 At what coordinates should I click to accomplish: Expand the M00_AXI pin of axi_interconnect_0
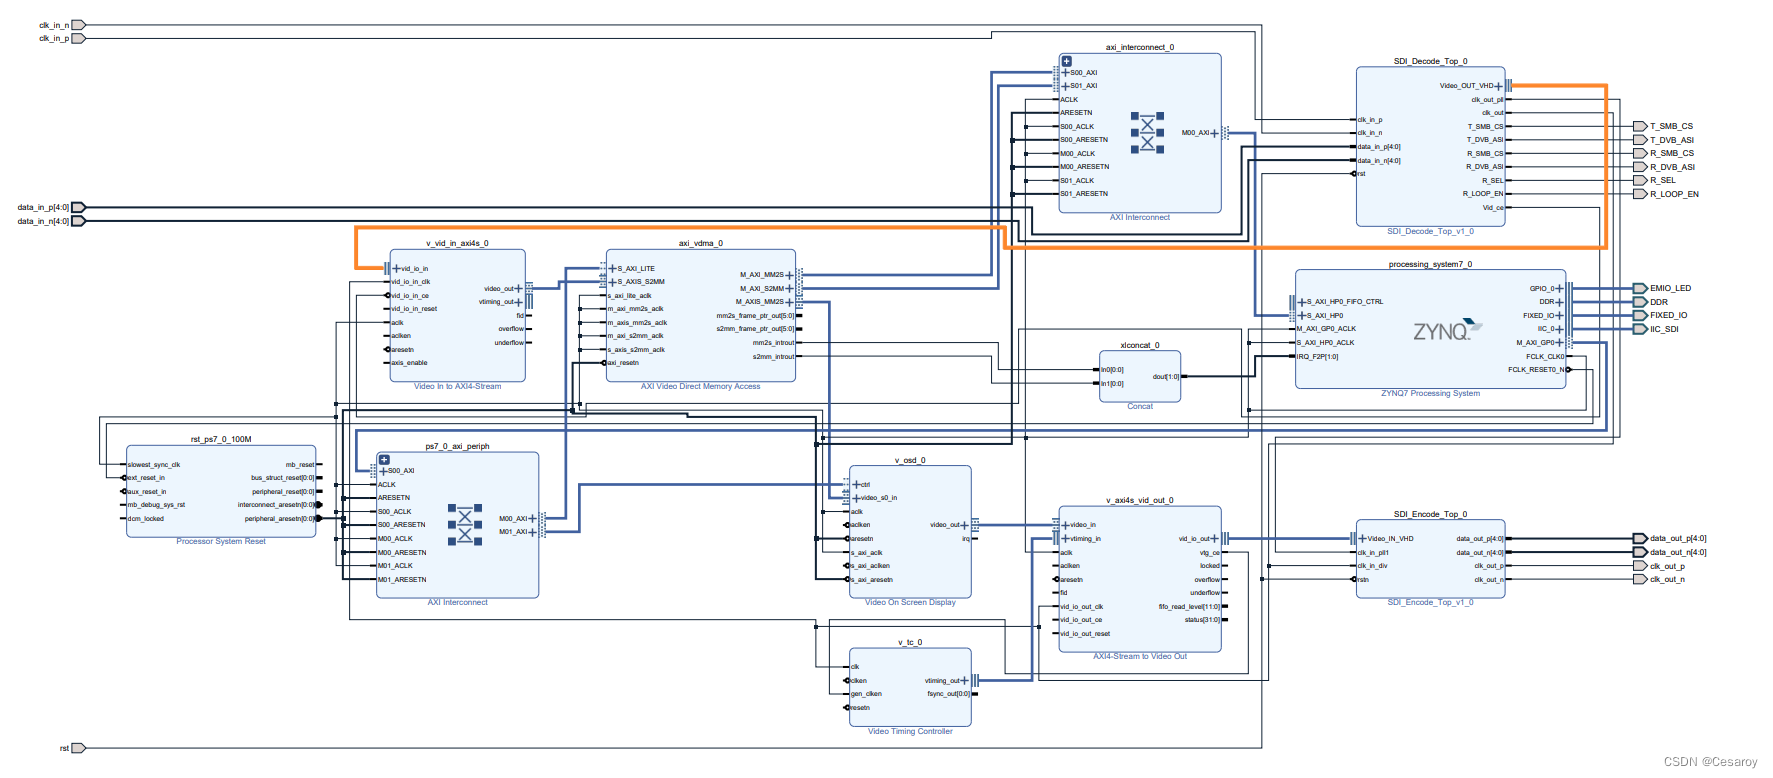[x=1215, y=133]
